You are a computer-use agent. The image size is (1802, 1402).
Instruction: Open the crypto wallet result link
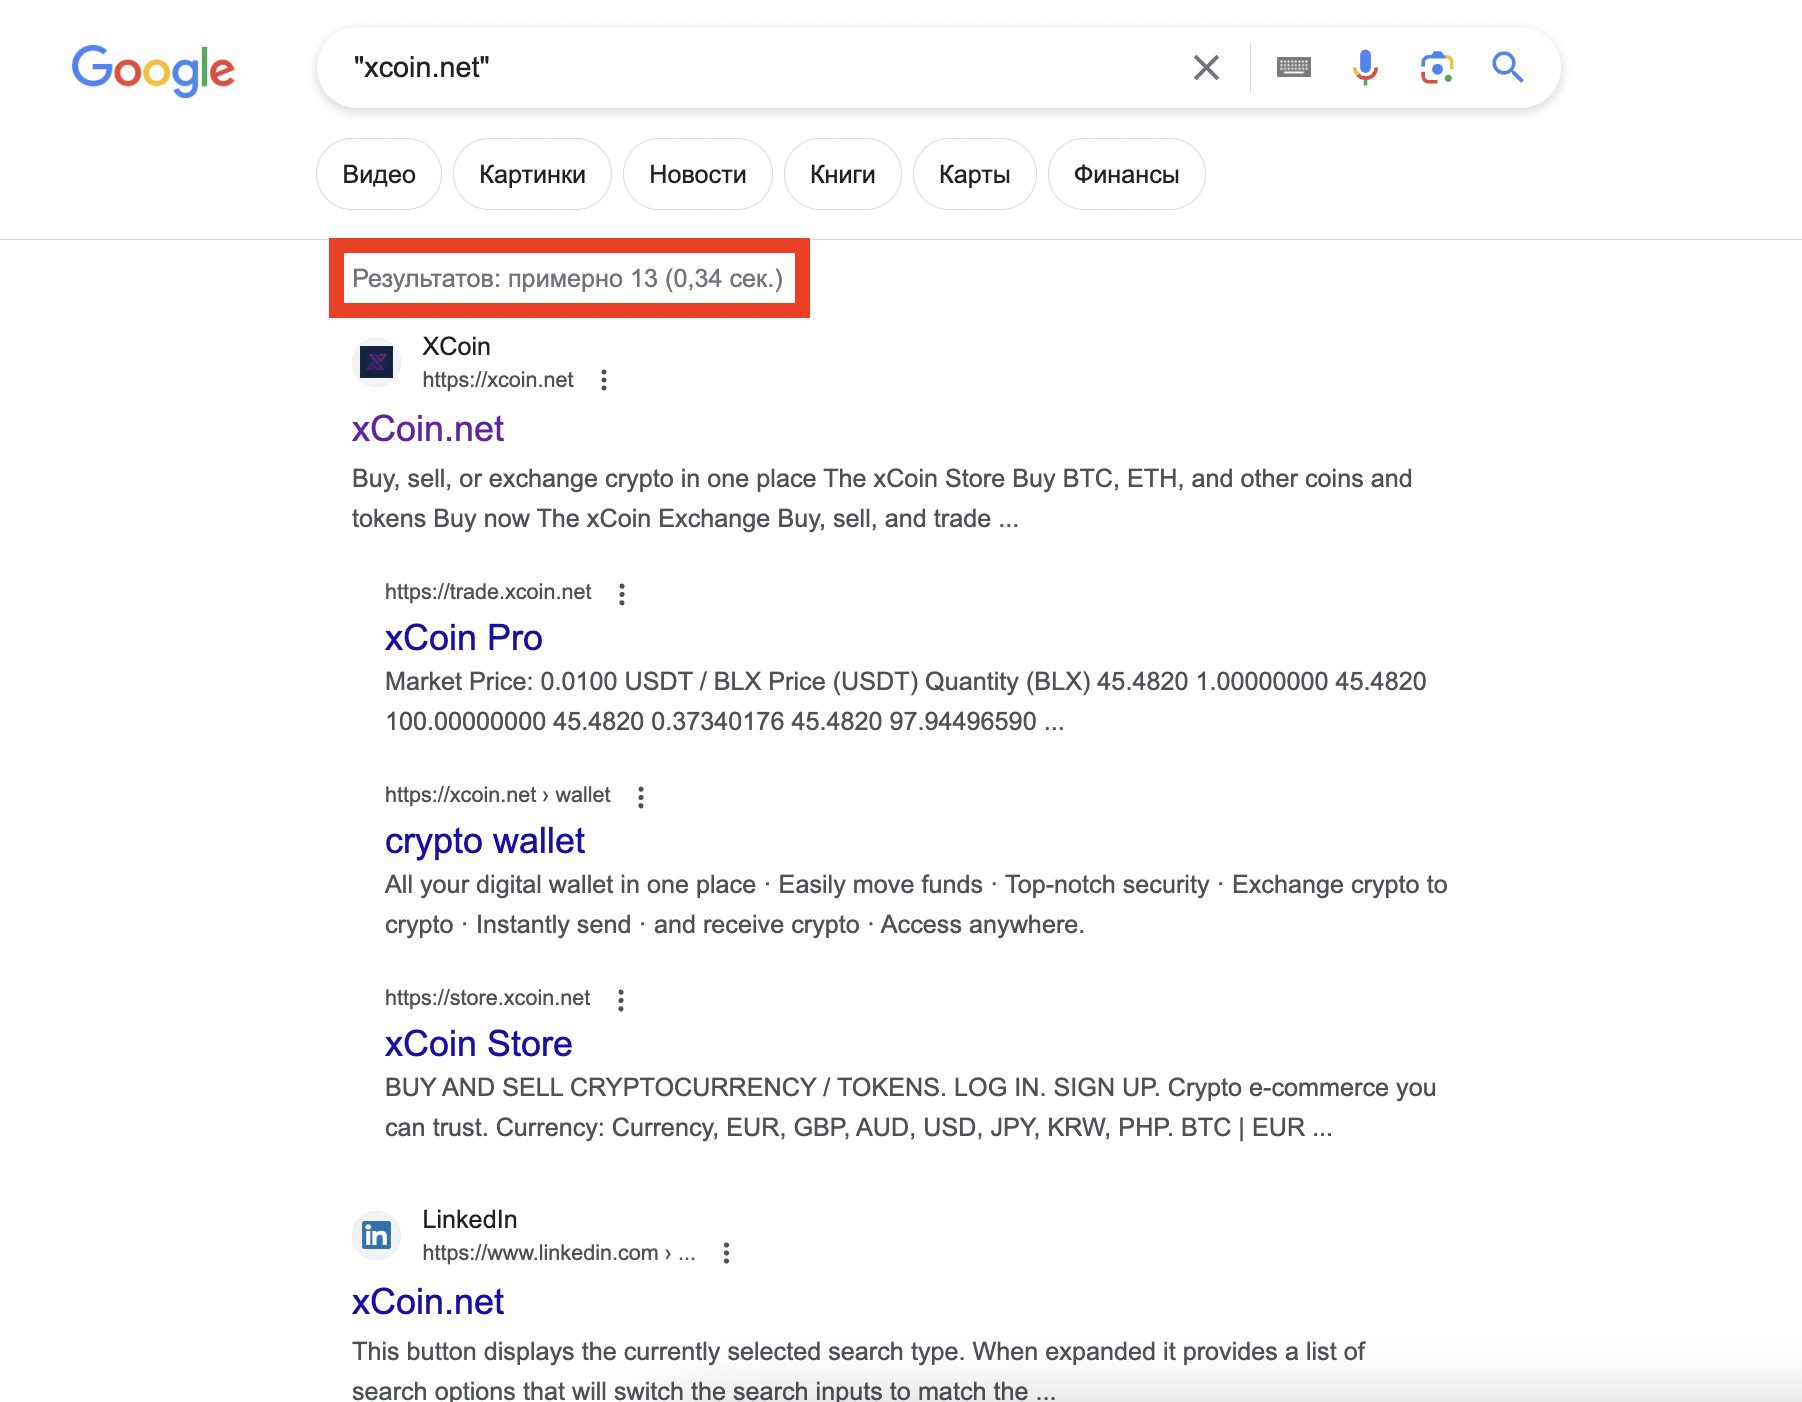(485, 841)
